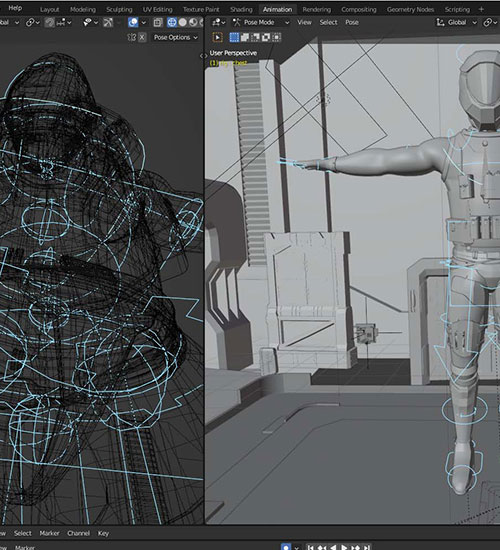This screenshot has width=500, height=550.
Task: Toggle the X mirror axis button
Action: click(x=142, y=38)
